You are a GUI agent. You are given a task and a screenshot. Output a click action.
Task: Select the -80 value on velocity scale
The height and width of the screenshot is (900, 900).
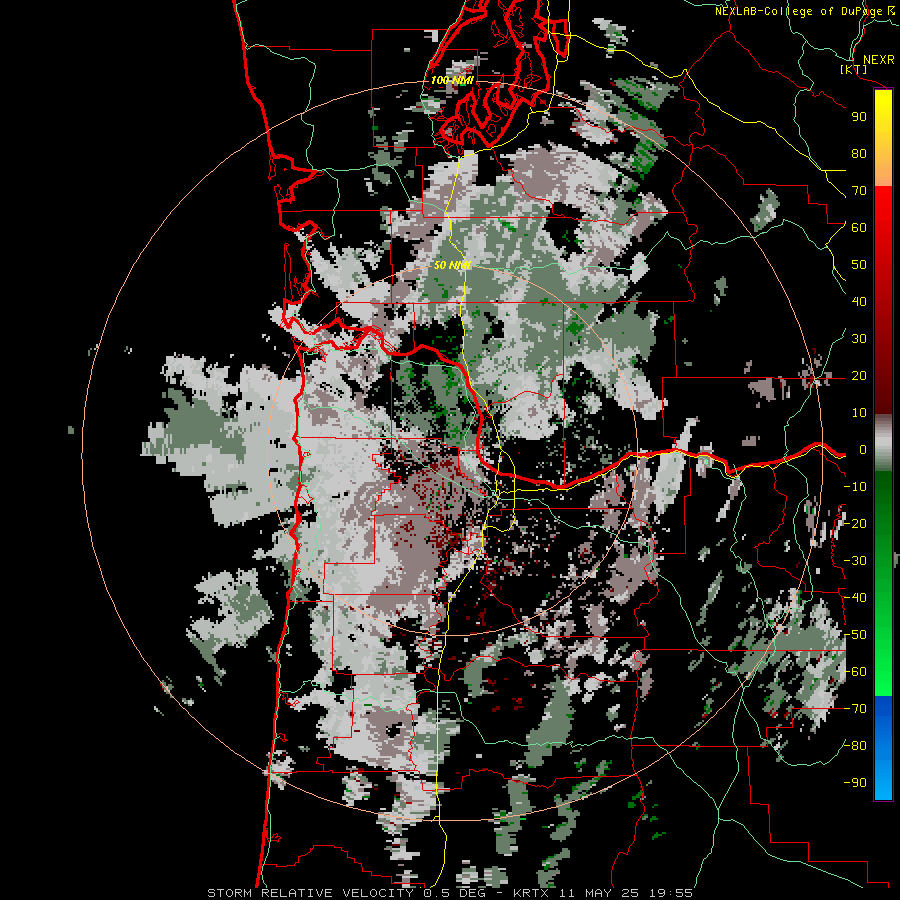855,746
